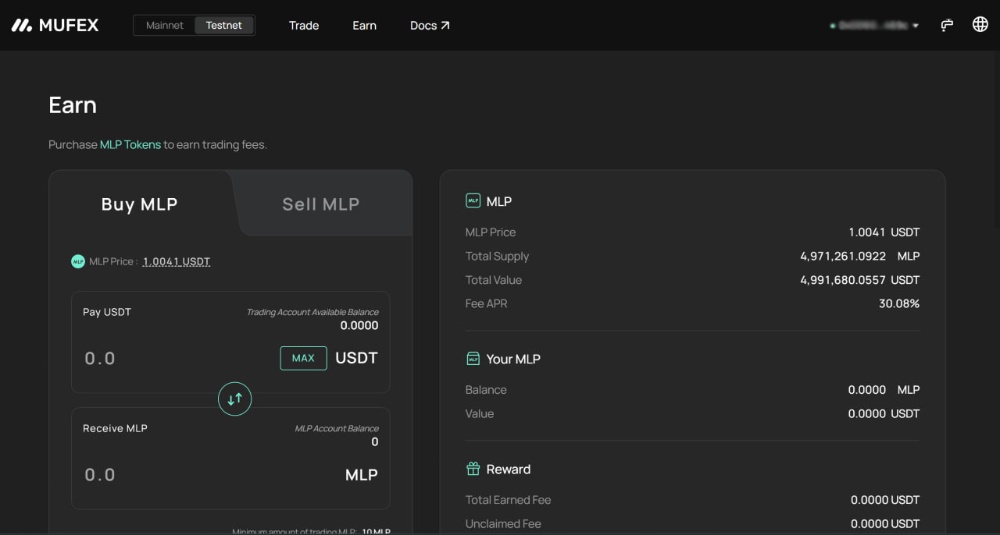Viewport: 1000px width, 535px height.
Task: Expand the wallet address dropdown
Action: click(x=875, y=26)
